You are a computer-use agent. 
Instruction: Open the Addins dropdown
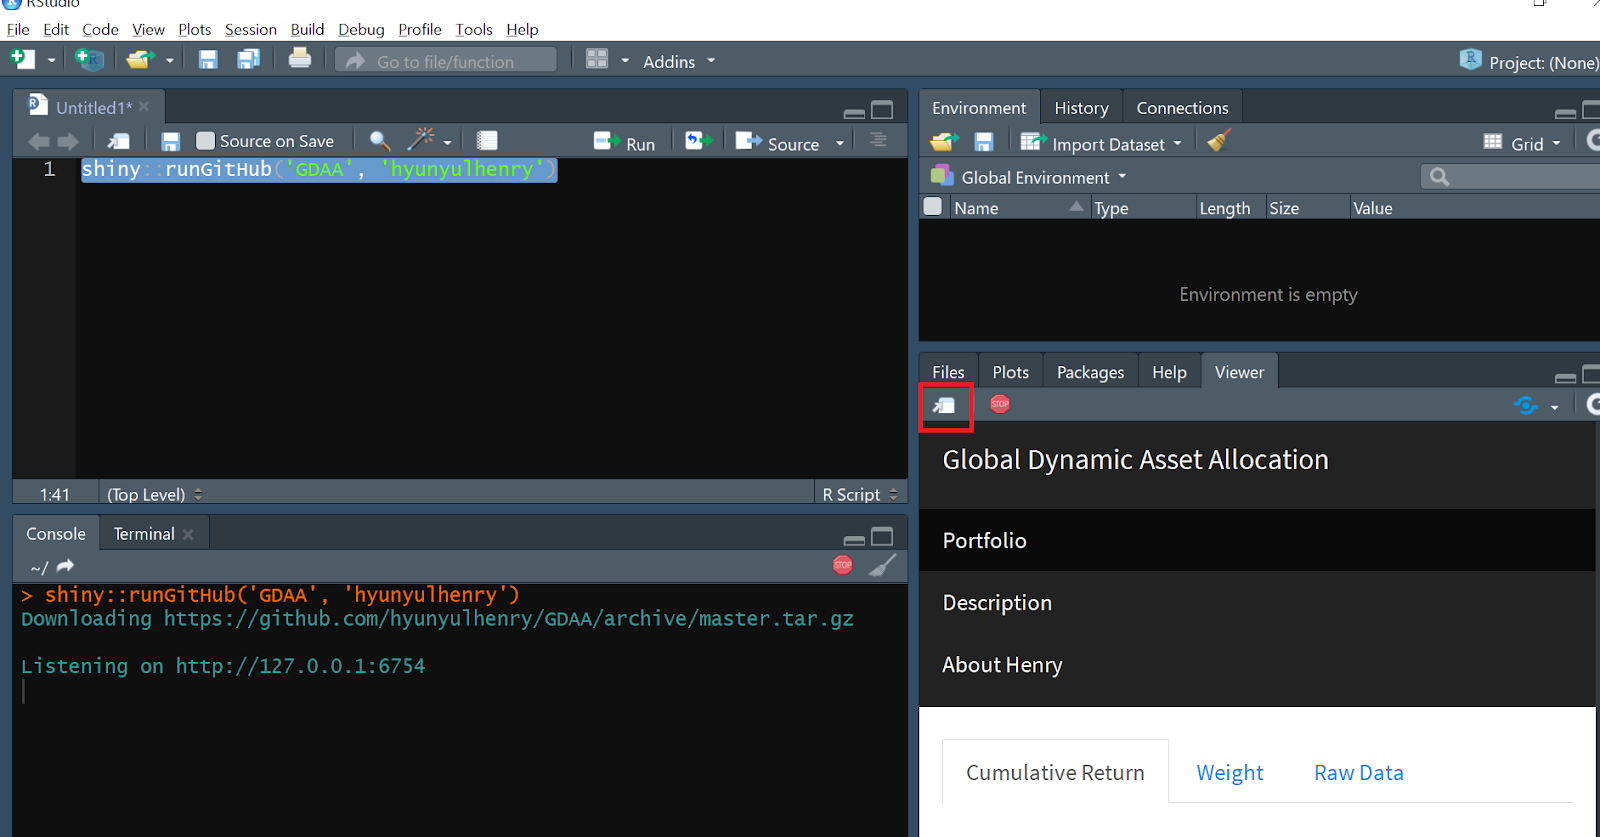click(x=679, y=61)
